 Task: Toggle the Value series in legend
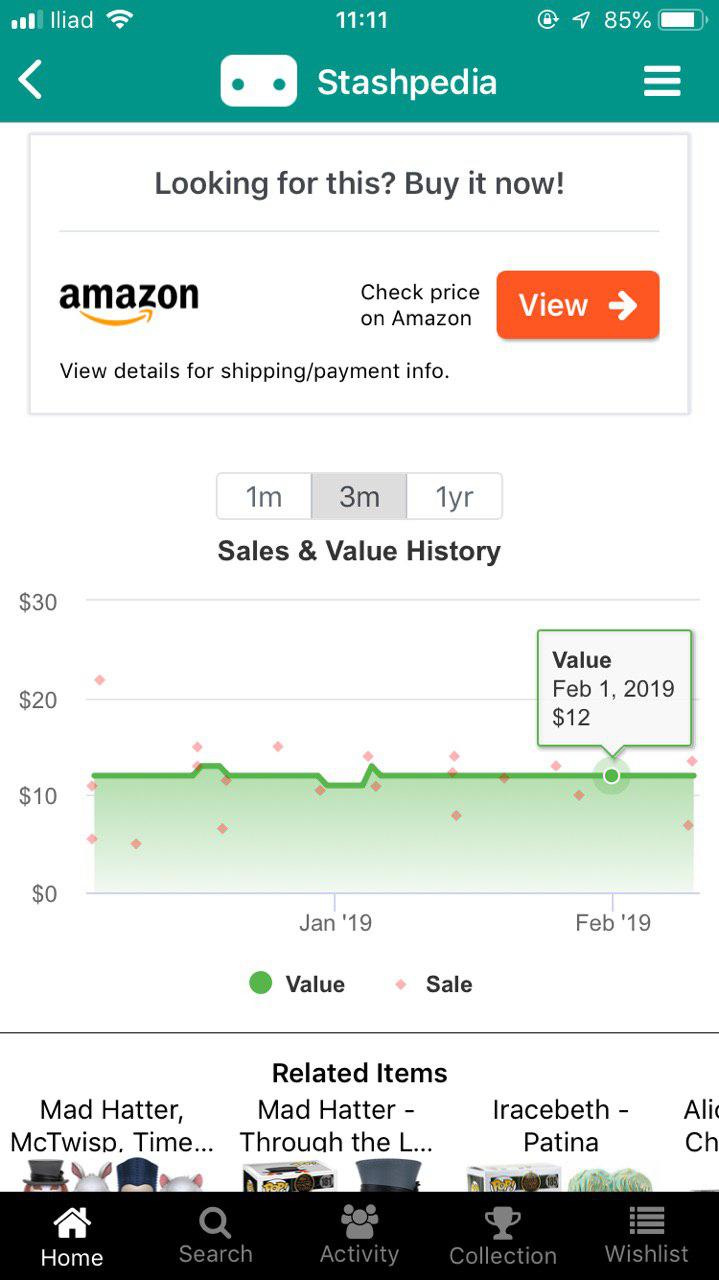click(297, 984)
